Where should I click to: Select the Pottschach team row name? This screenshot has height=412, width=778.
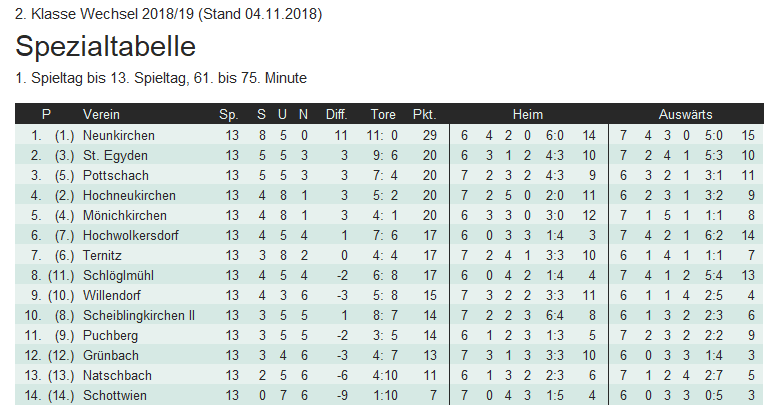coord(110,175)
